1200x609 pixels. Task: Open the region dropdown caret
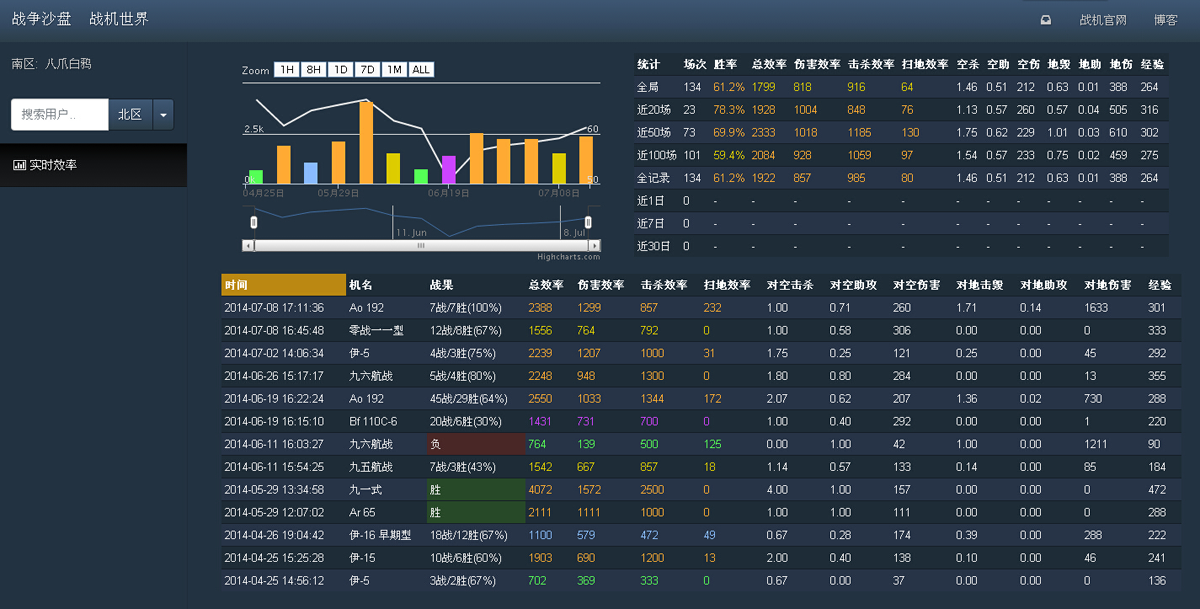(x=163, y=115)
